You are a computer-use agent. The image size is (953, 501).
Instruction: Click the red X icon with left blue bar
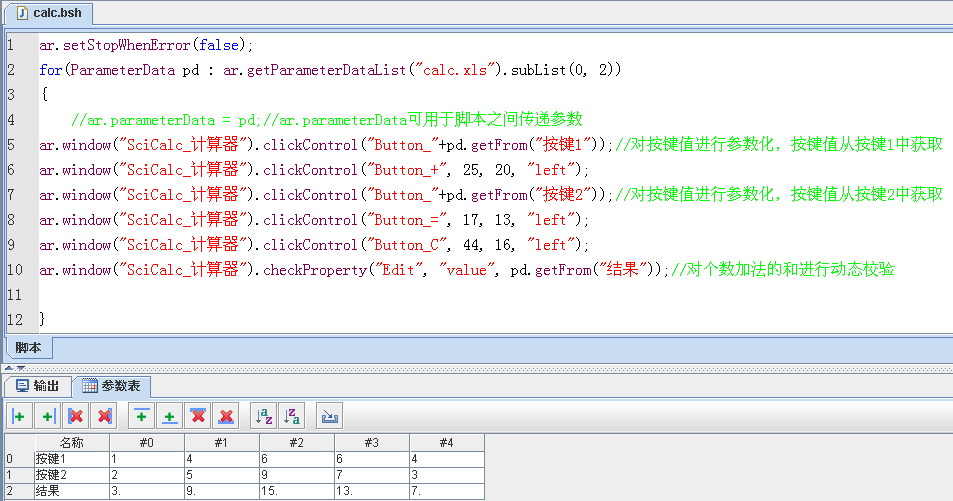[x=75, y=416]
